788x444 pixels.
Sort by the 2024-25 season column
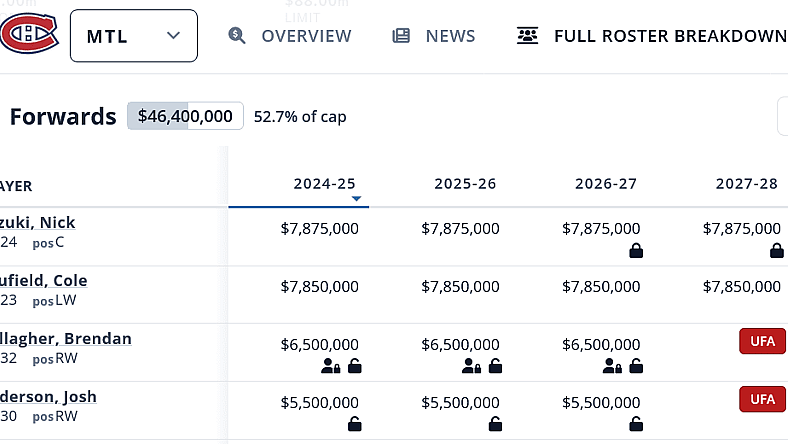[x=324, y=184]
